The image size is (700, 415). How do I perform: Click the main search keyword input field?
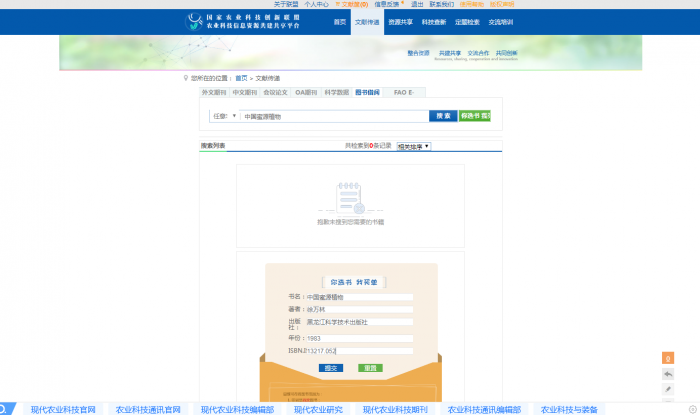335,116
